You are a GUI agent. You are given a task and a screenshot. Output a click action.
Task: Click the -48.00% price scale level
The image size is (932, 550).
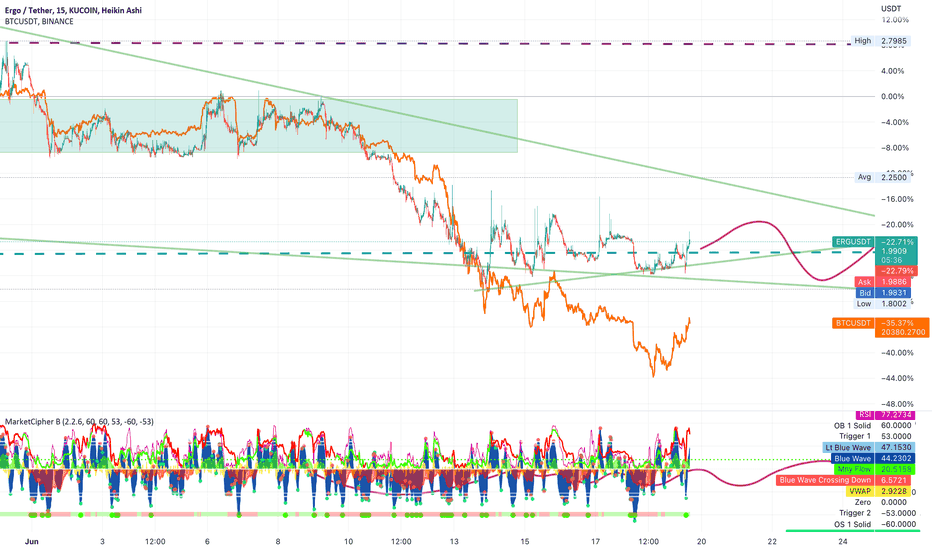tap(895, 404)
